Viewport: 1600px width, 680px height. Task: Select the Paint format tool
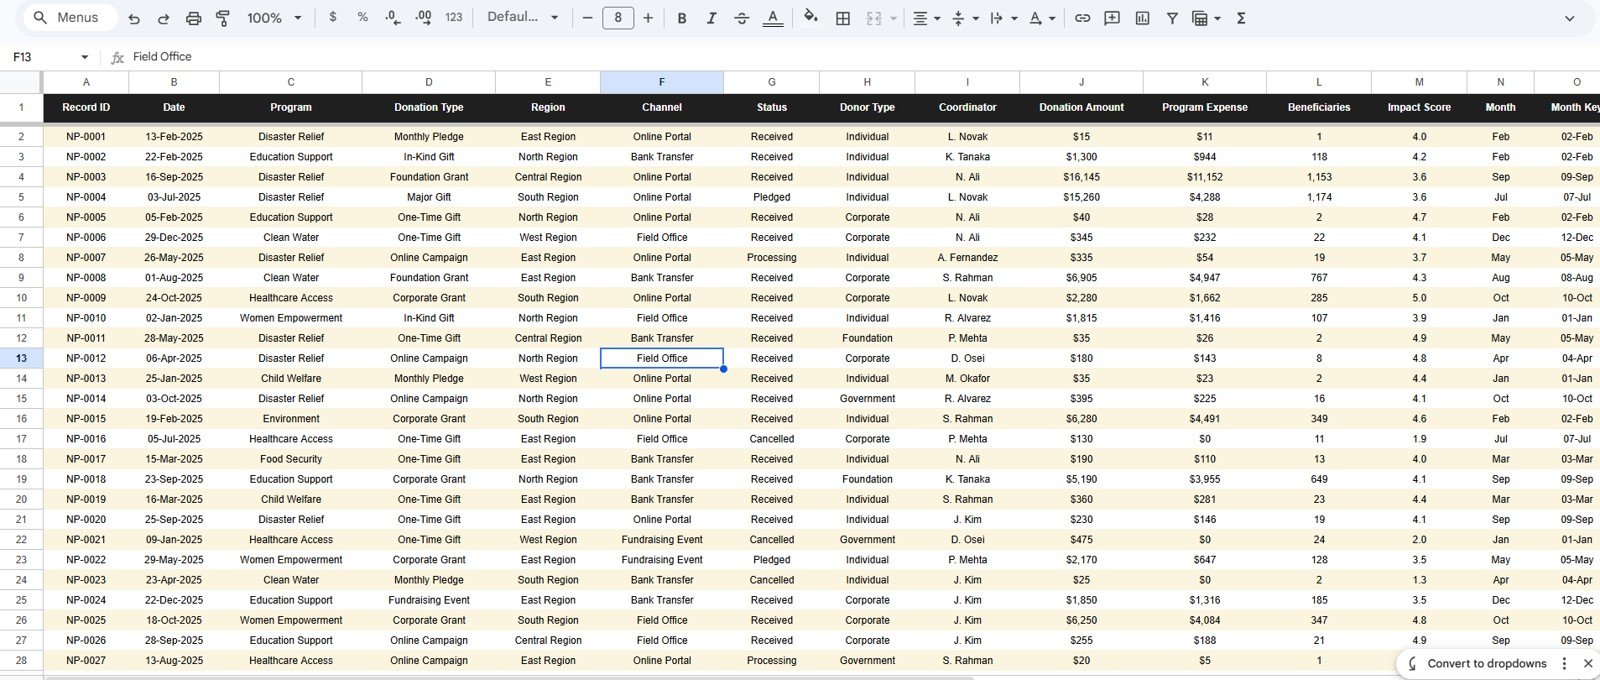tap(223, 18)
